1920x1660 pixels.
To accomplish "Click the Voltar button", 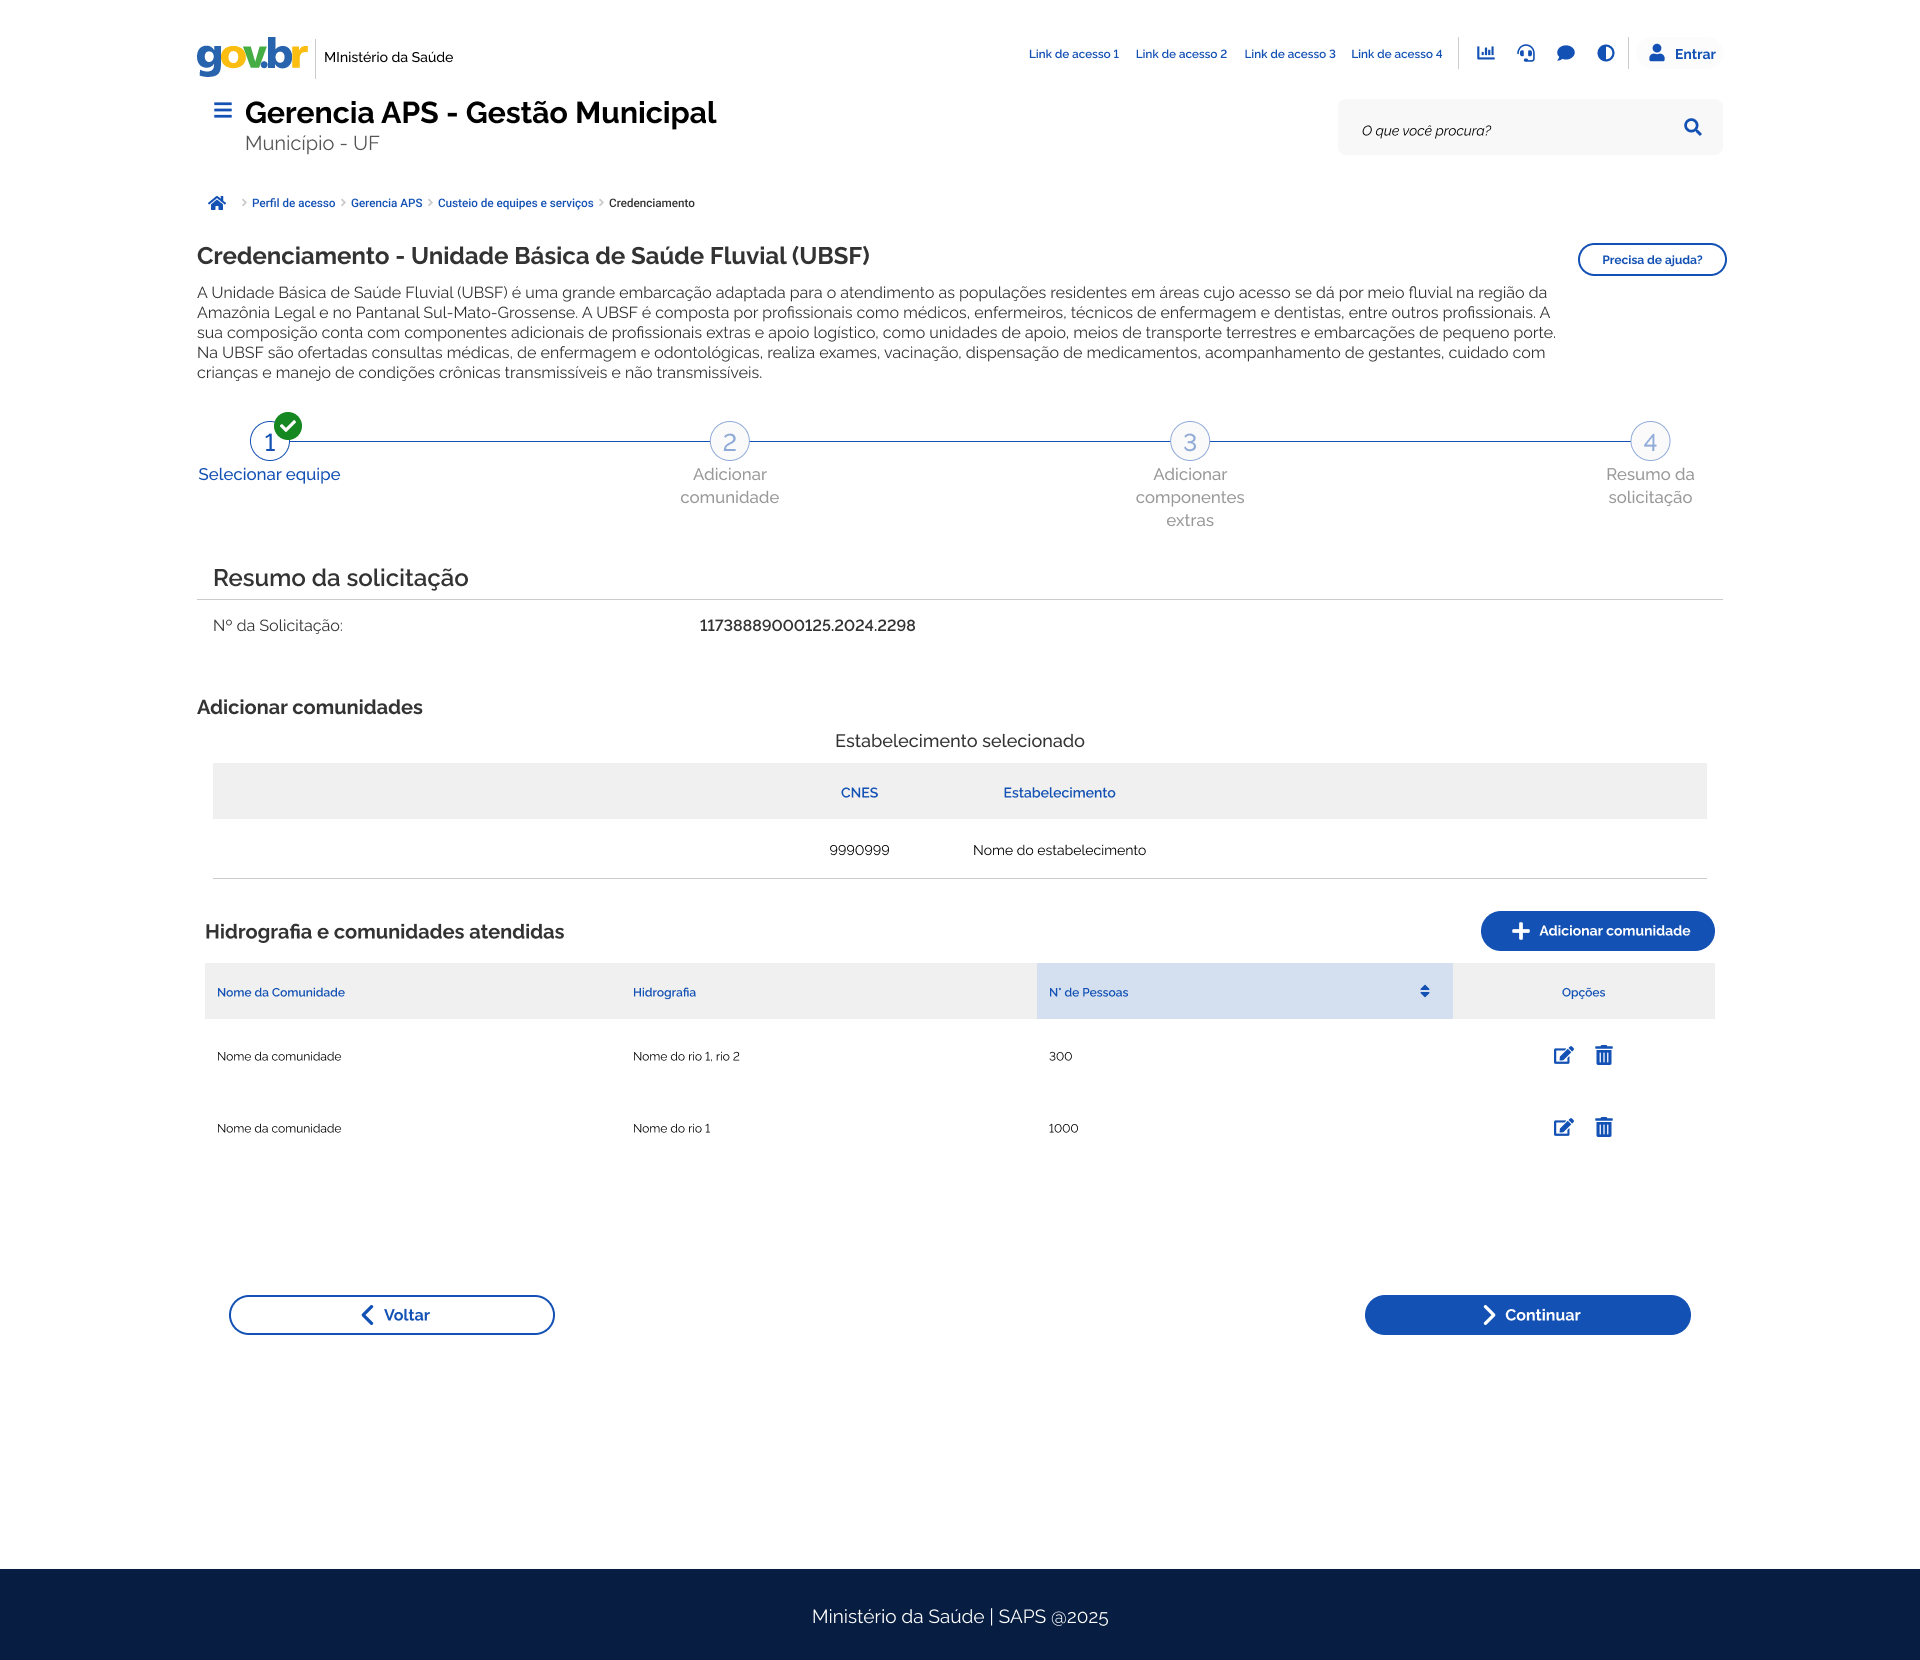I will coord(392,1315).
